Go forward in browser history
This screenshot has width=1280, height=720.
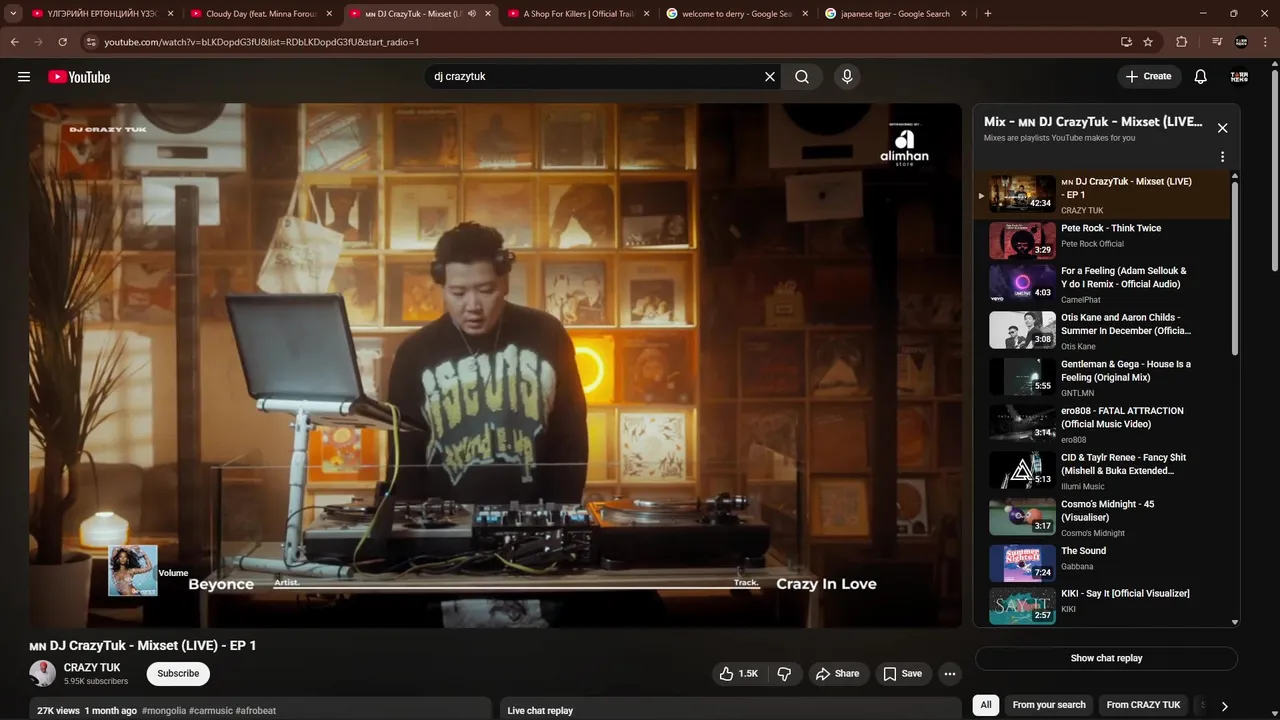39,42
